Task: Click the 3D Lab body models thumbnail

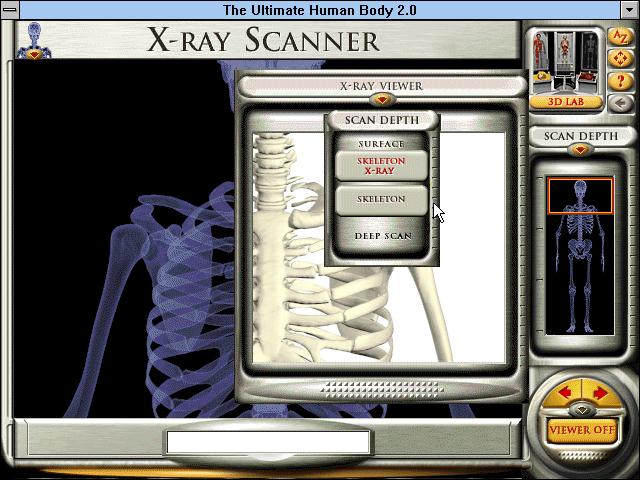Action: point(565,62)
